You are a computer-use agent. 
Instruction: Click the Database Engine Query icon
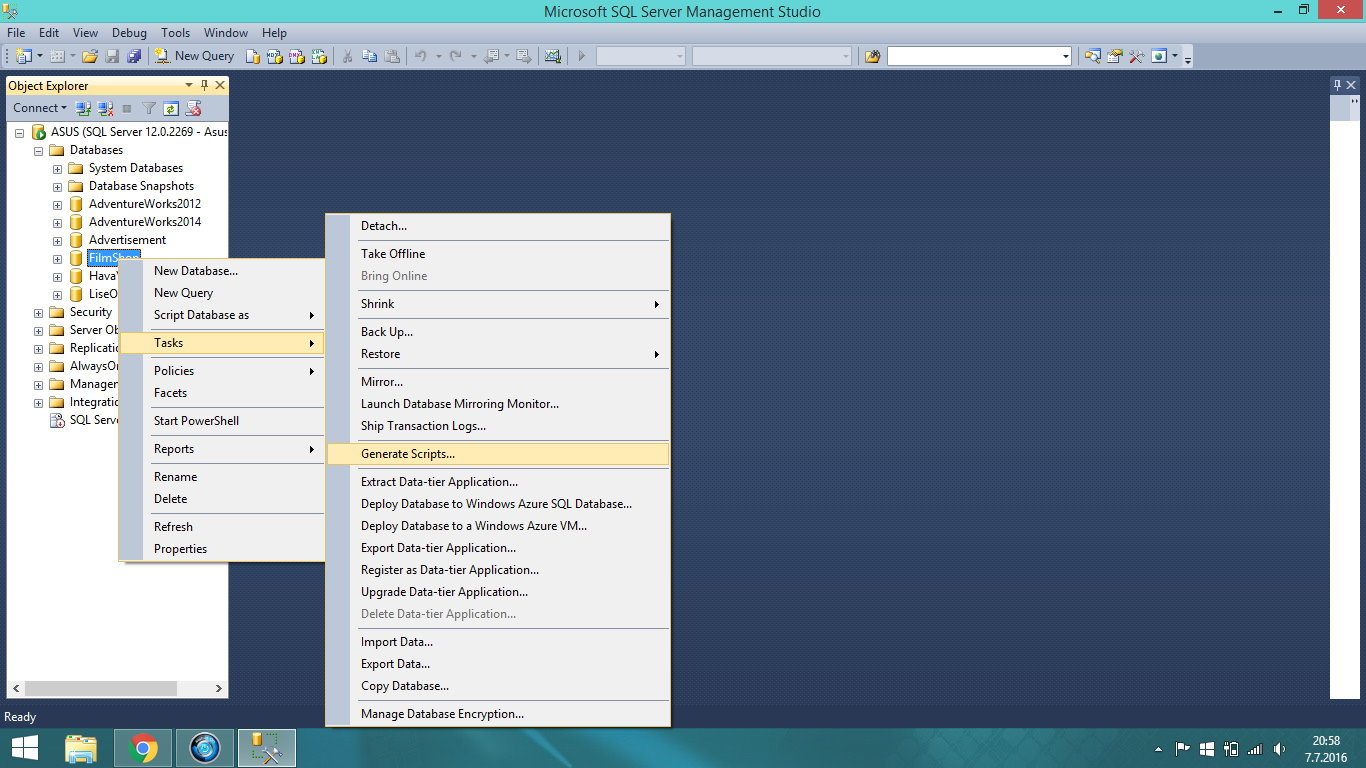point(254,56)
